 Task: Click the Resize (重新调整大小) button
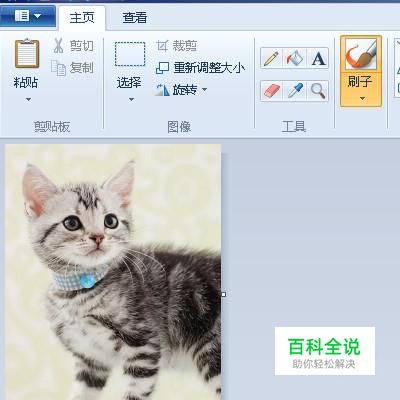(x=200, y=68)
